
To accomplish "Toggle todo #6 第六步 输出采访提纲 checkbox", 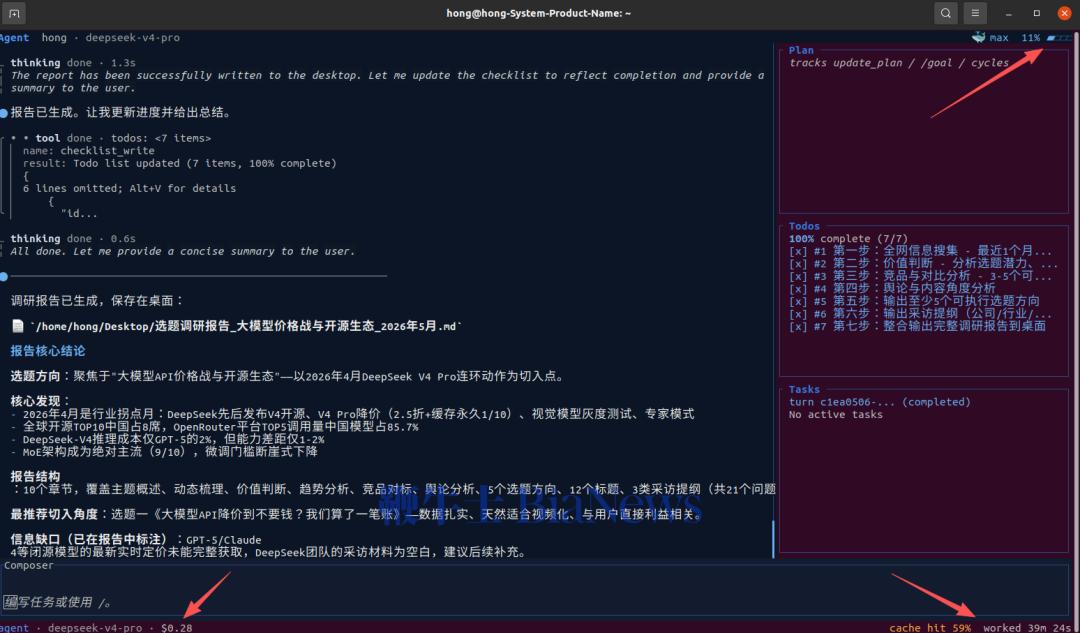I will (798, 314).
